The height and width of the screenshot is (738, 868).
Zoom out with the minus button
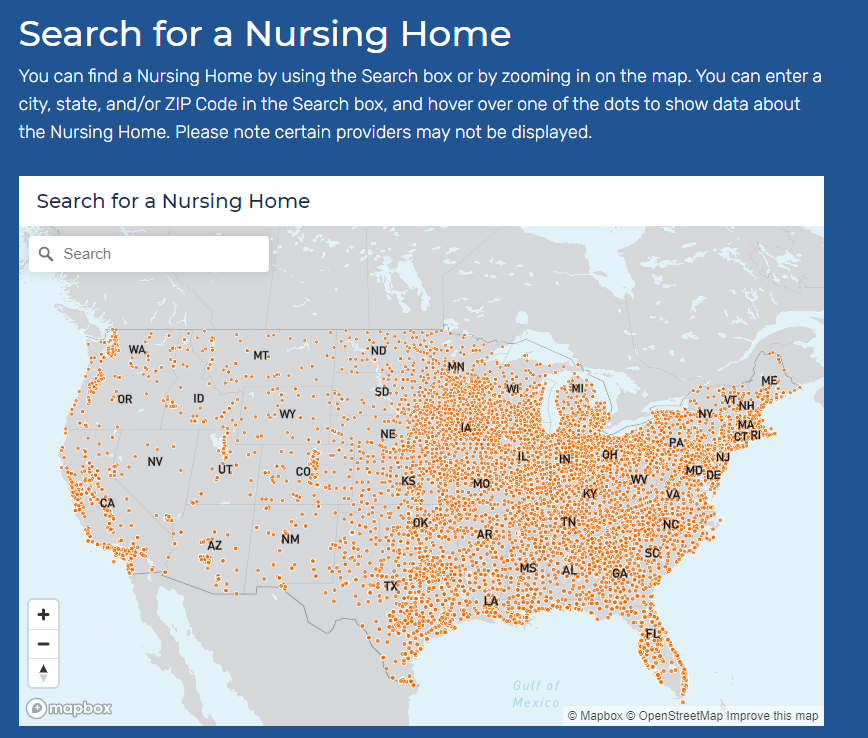(43, 644)
